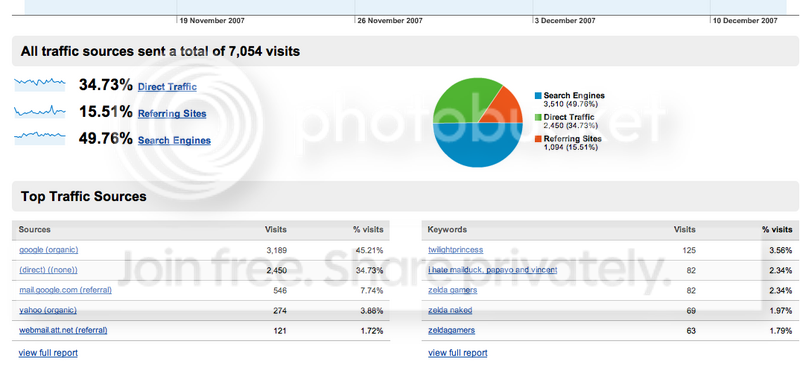View full report under Sources table

(48, 353)
